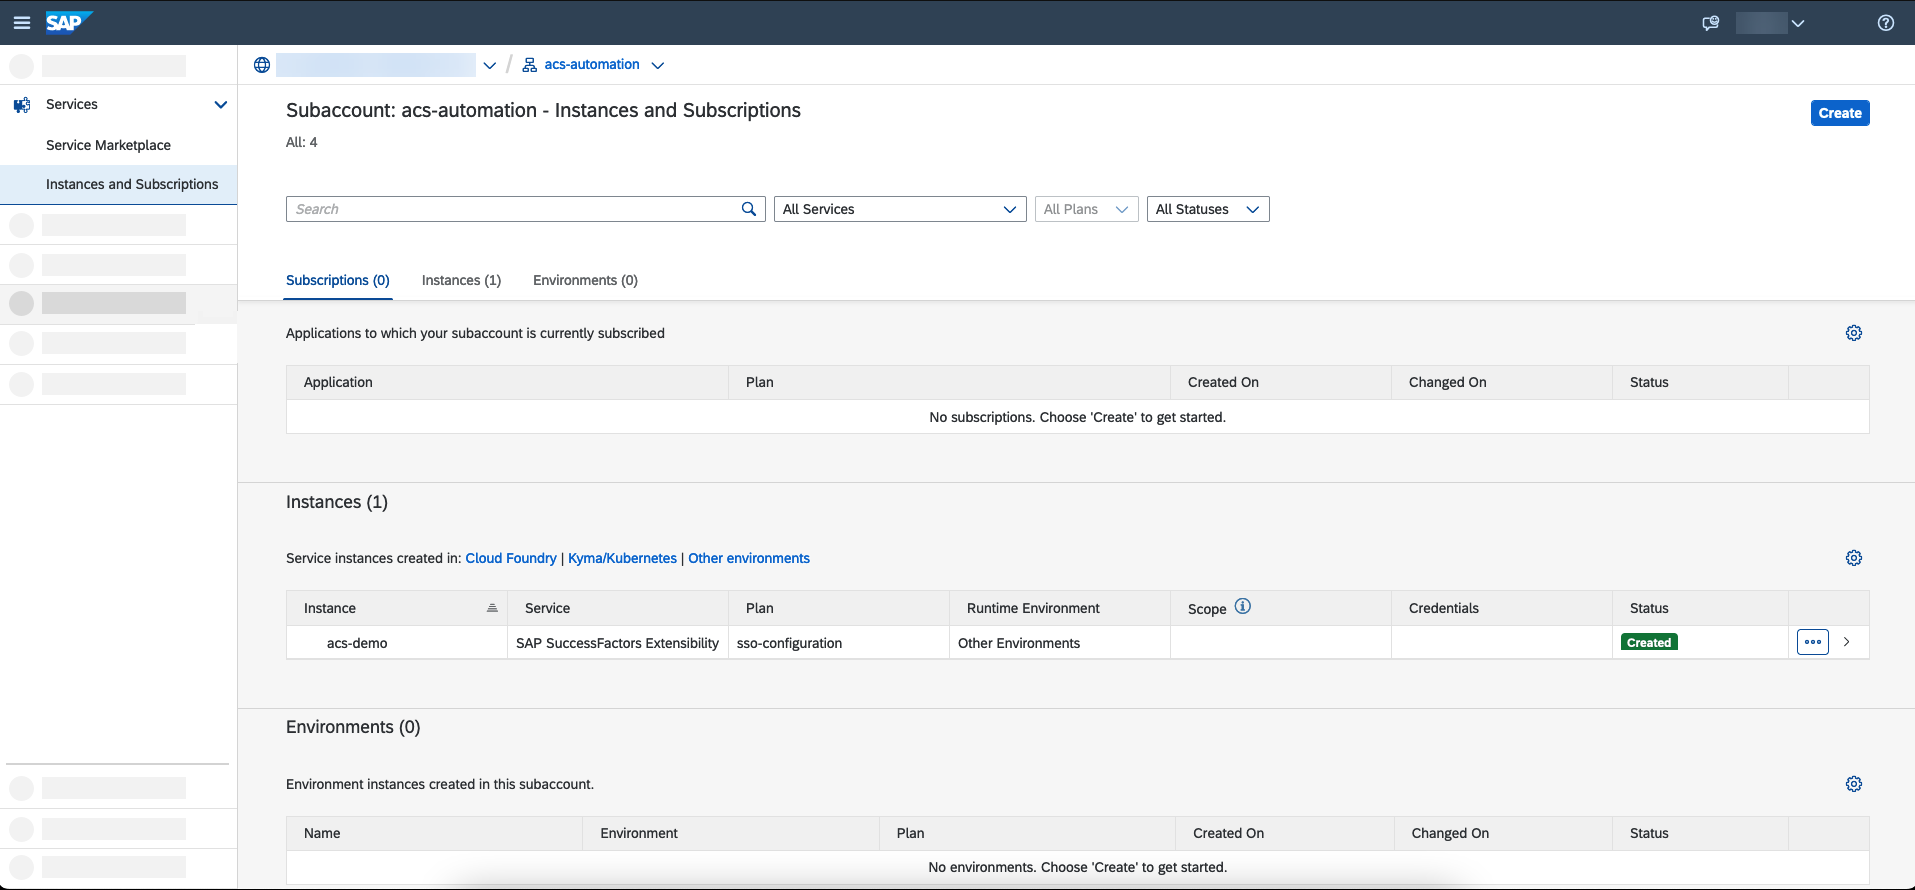This screenshot has height=890, width=1915.
Task: Show Scope column info icon
Action: click(x=1243, y=606)
